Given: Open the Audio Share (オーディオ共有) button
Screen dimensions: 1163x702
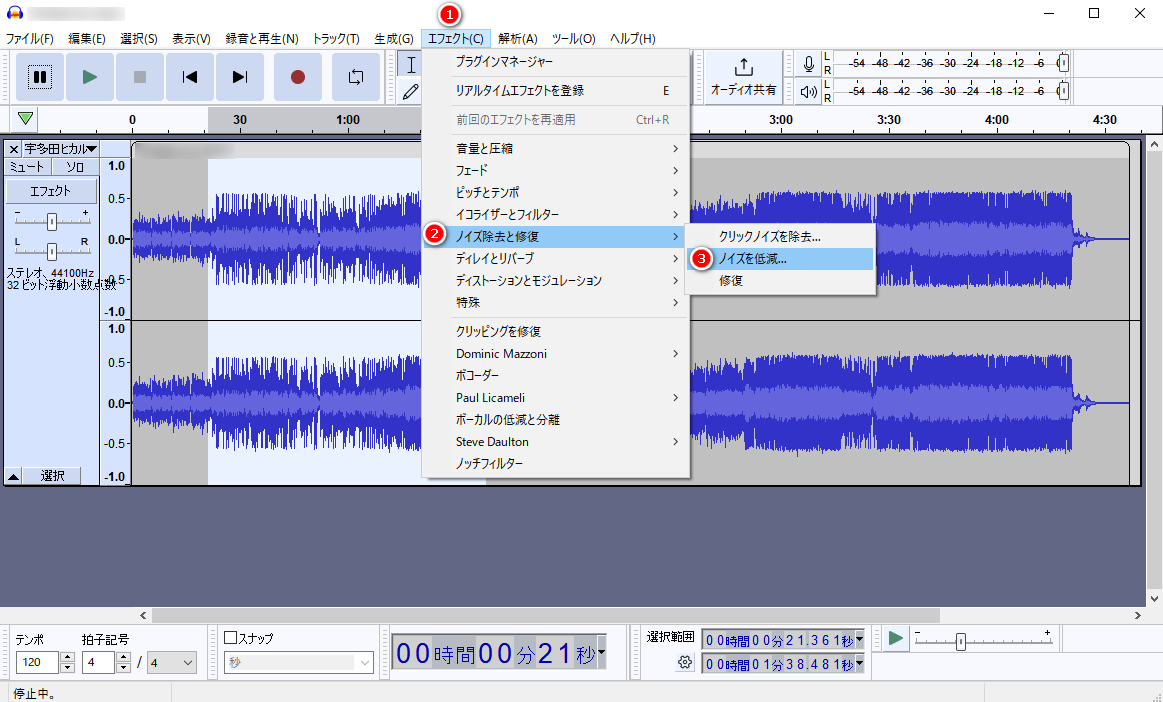Looking at the screenshot, I should tap(743, 77).
